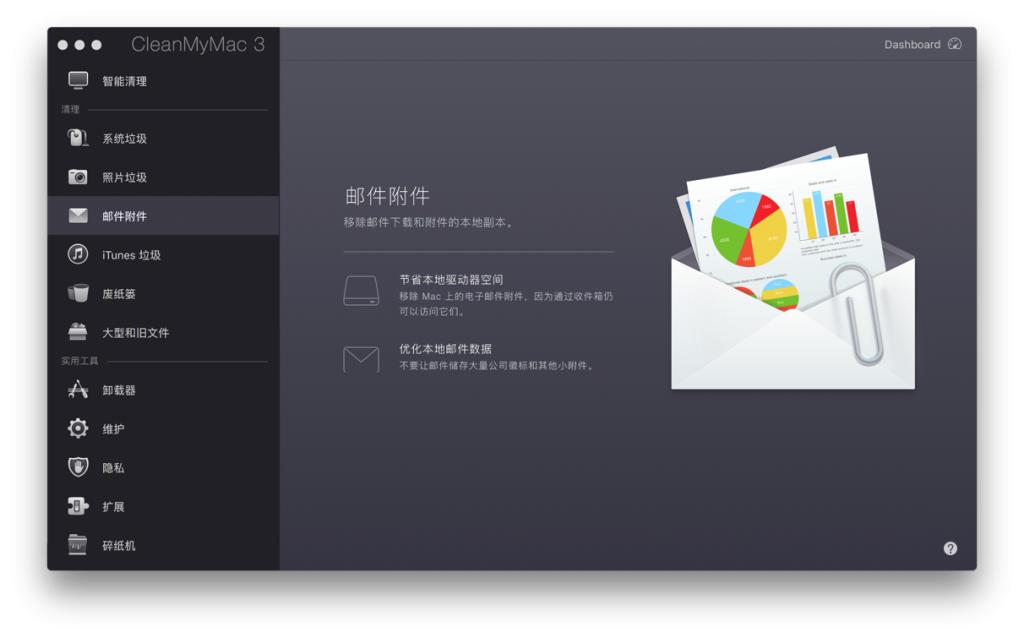Click the envelope icon beside 优化本地邮件数据
The width and height of the screenshot is (1024, 638).
(x=363, y=357)
